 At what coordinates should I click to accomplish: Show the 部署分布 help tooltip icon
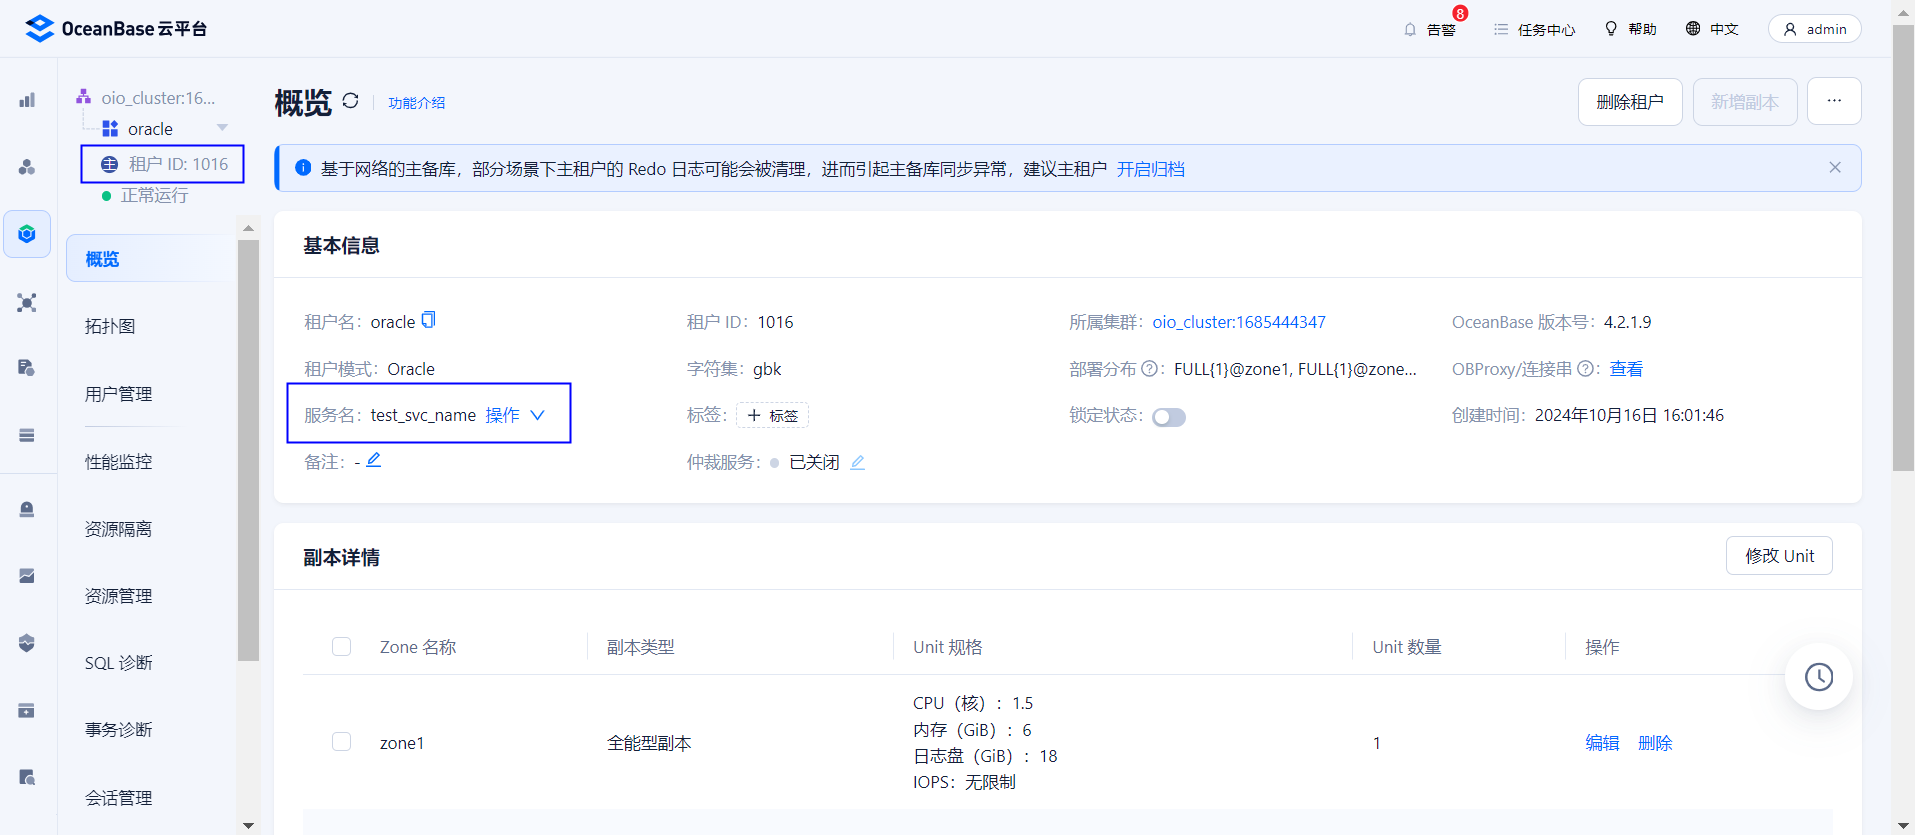[x=1149, y=369]
